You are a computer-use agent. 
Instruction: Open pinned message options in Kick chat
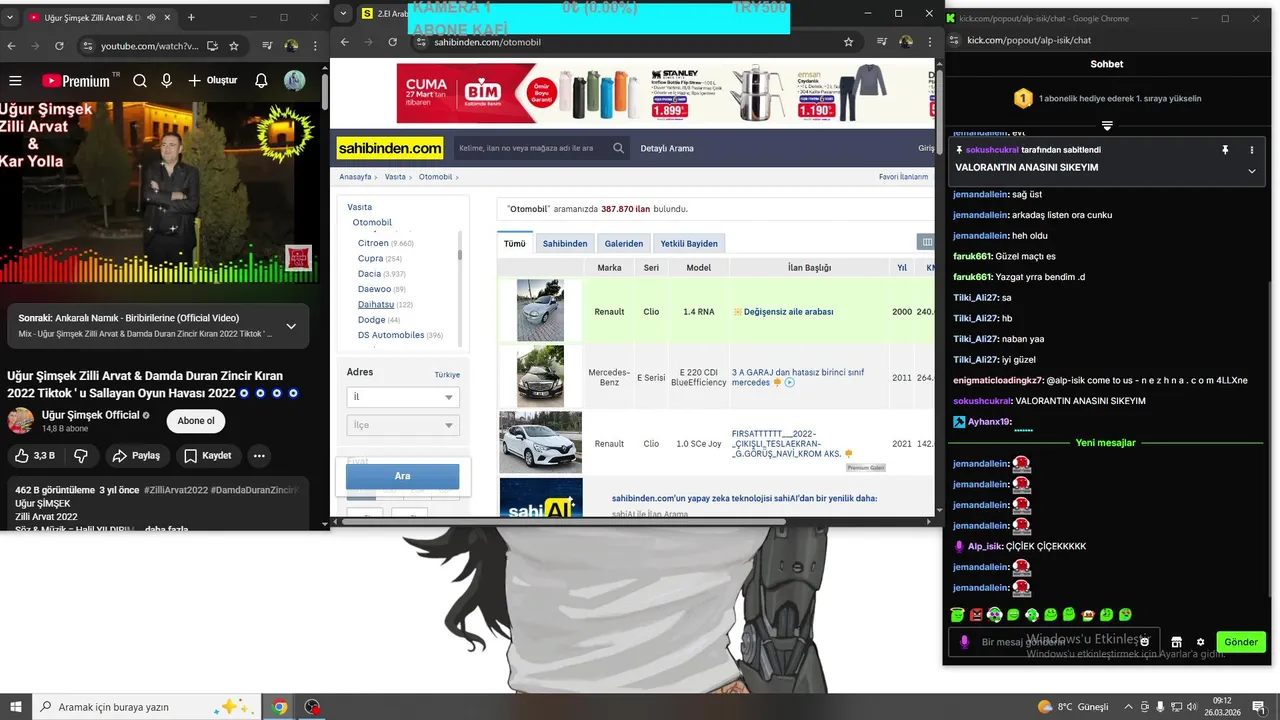click(x=1251, y=150)
